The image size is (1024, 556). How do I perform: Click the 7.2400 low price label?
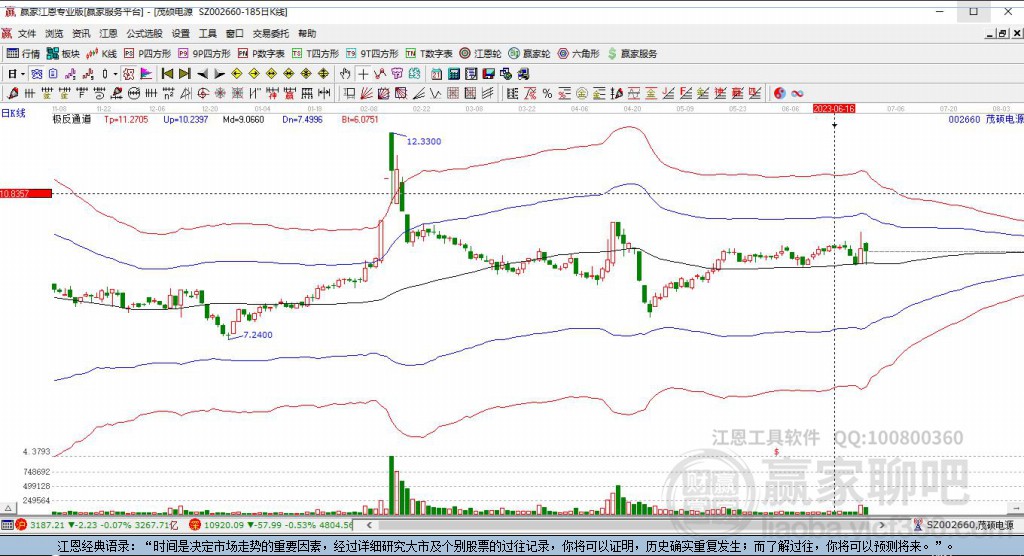(x=258, y=335)
